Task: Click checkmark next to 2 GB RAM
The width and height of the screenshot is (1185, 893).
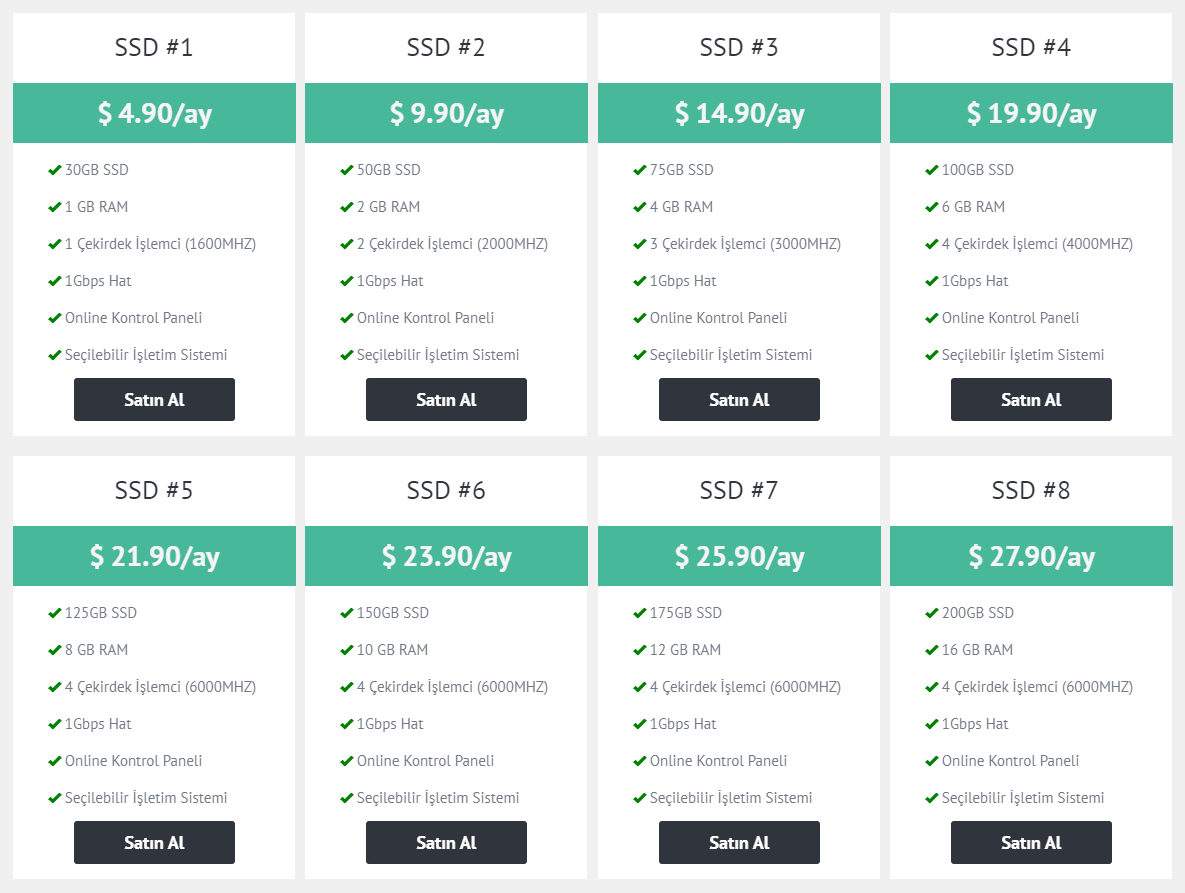Action: click(346, 207)
